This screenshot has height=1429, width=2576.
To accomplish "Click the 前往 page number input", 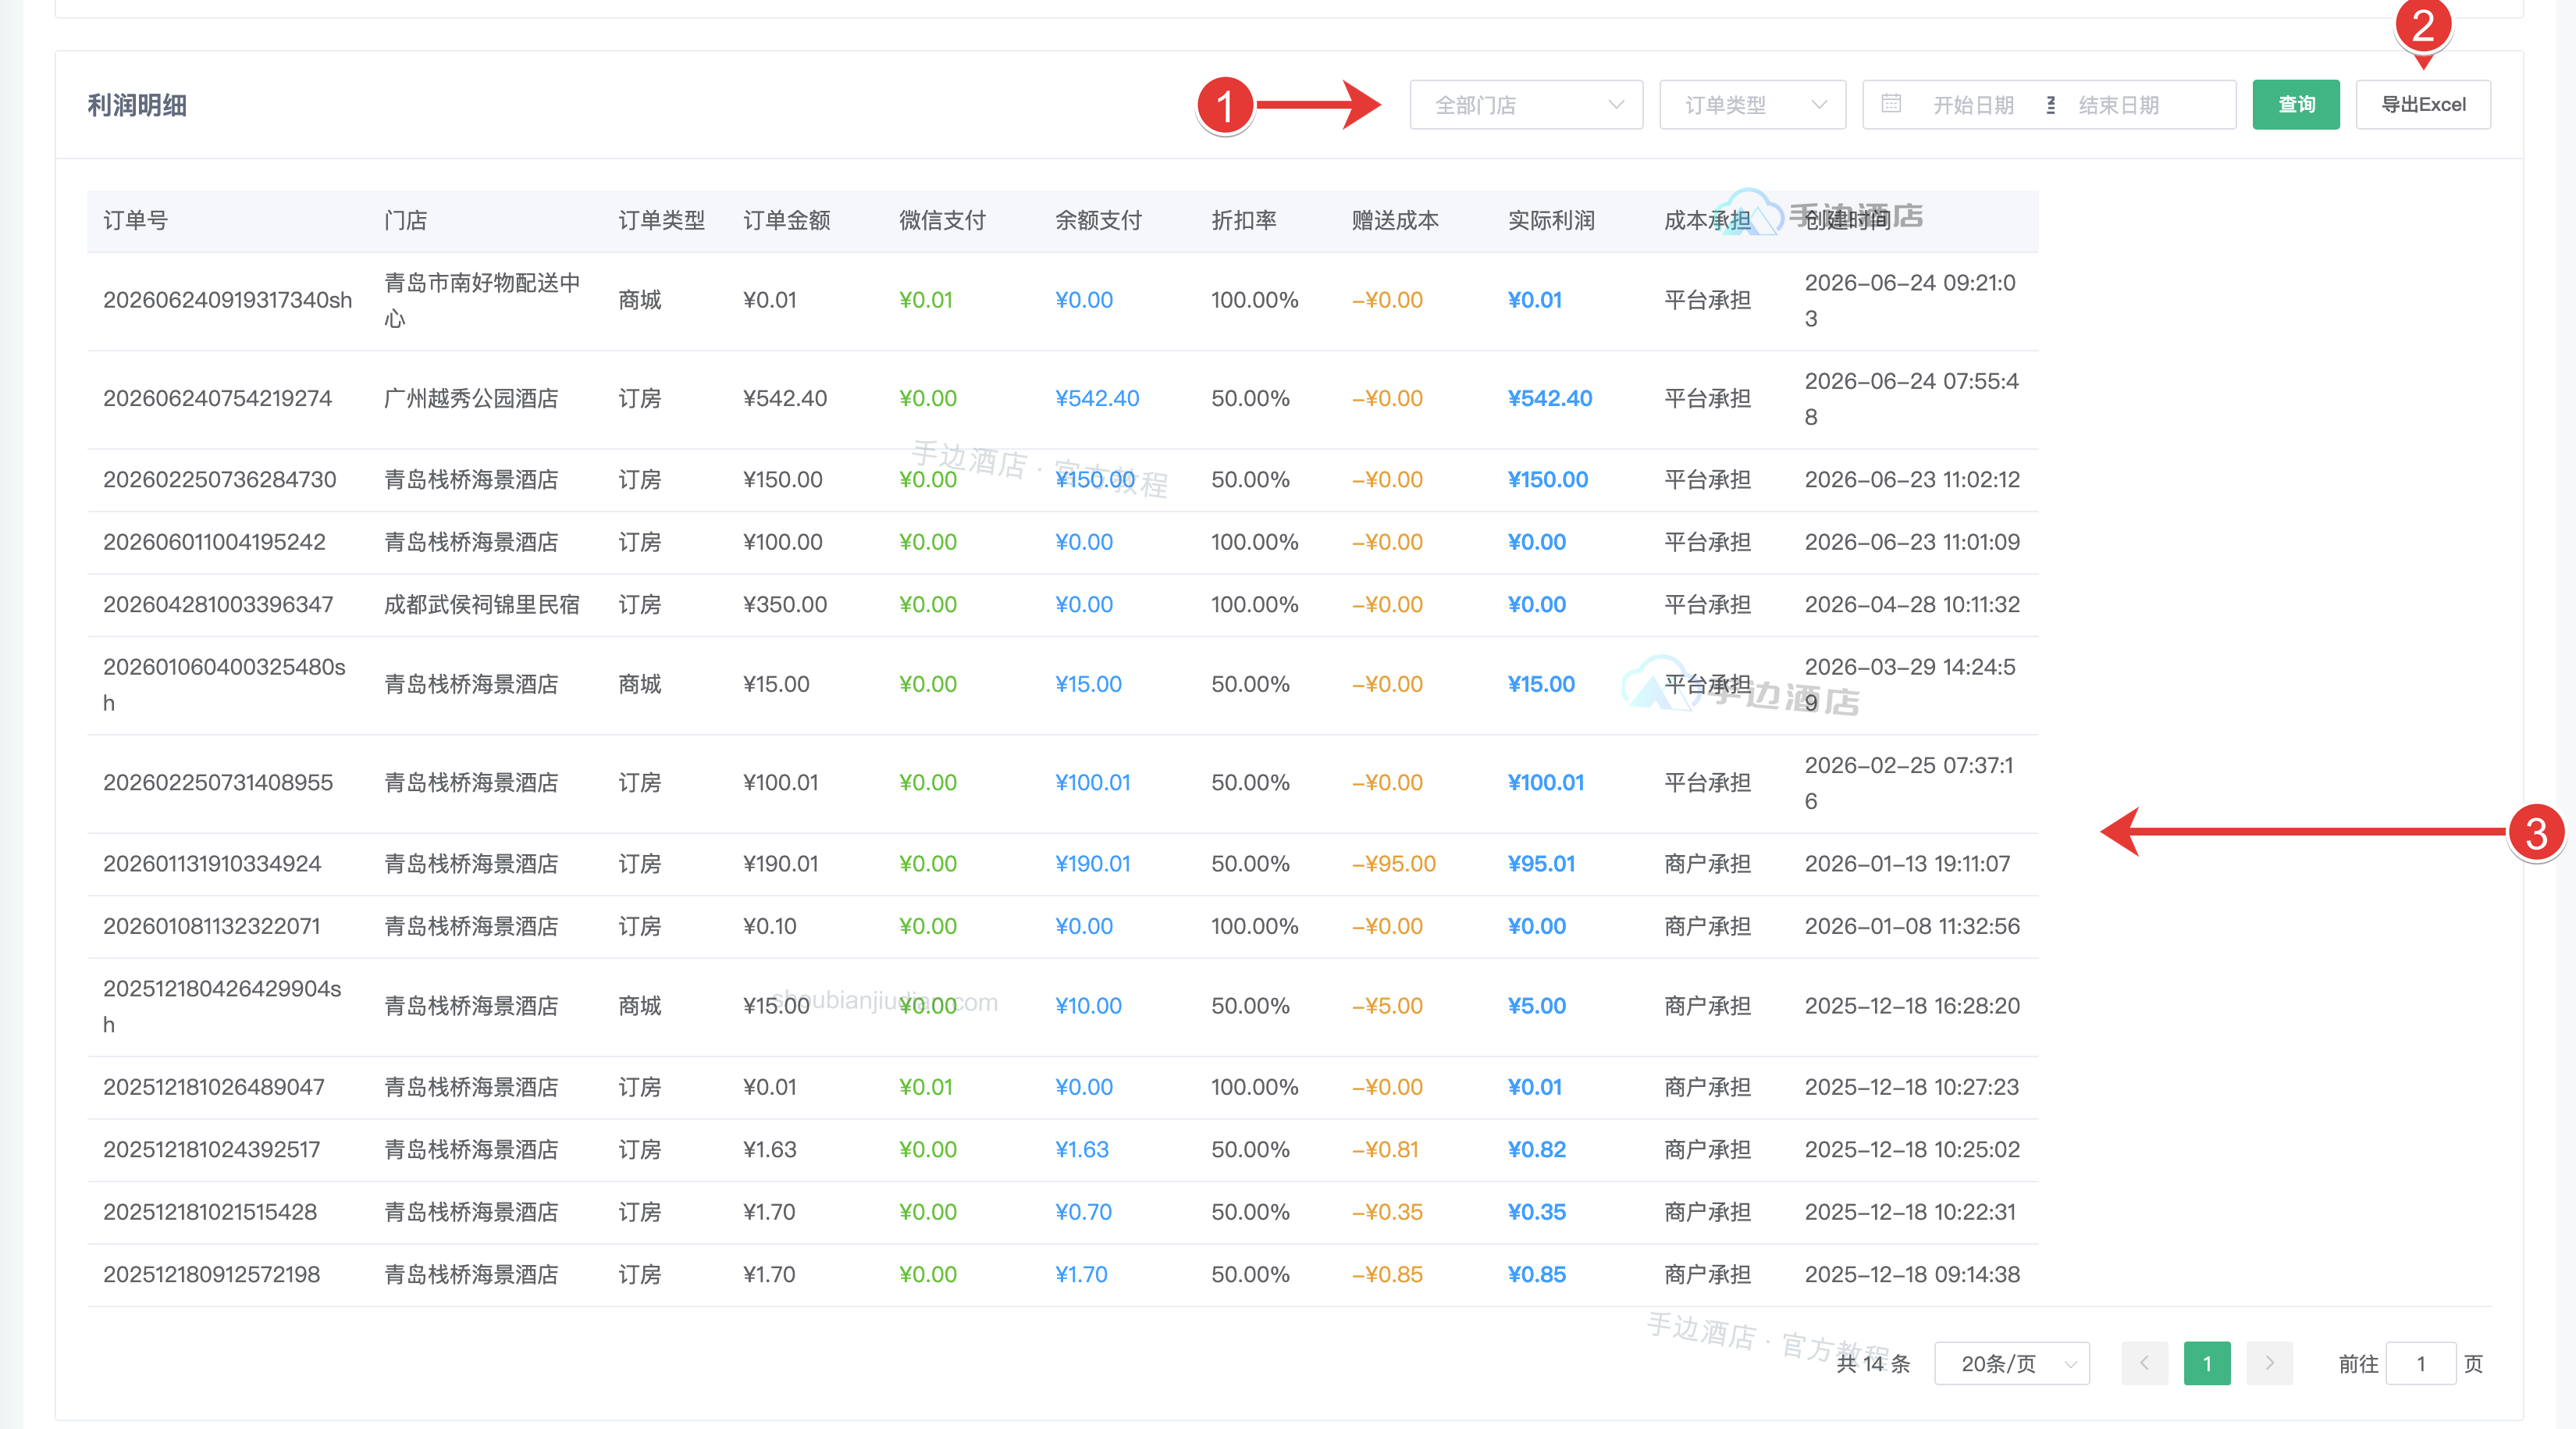I will click(2421, 1364).
